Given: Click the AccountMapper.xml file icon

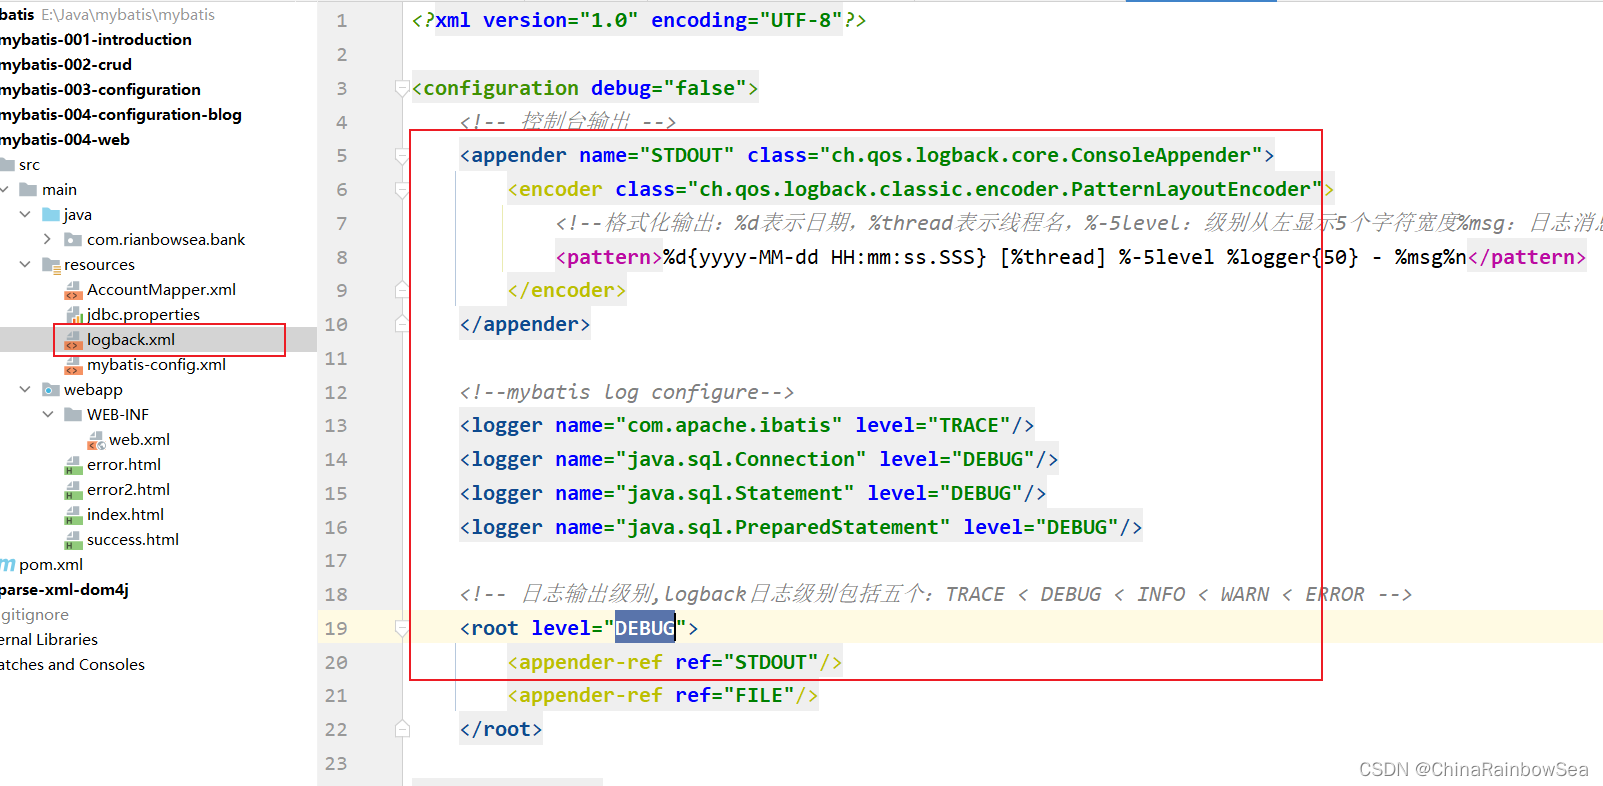Looking at the screenshot, I should [x=73, y=291].
